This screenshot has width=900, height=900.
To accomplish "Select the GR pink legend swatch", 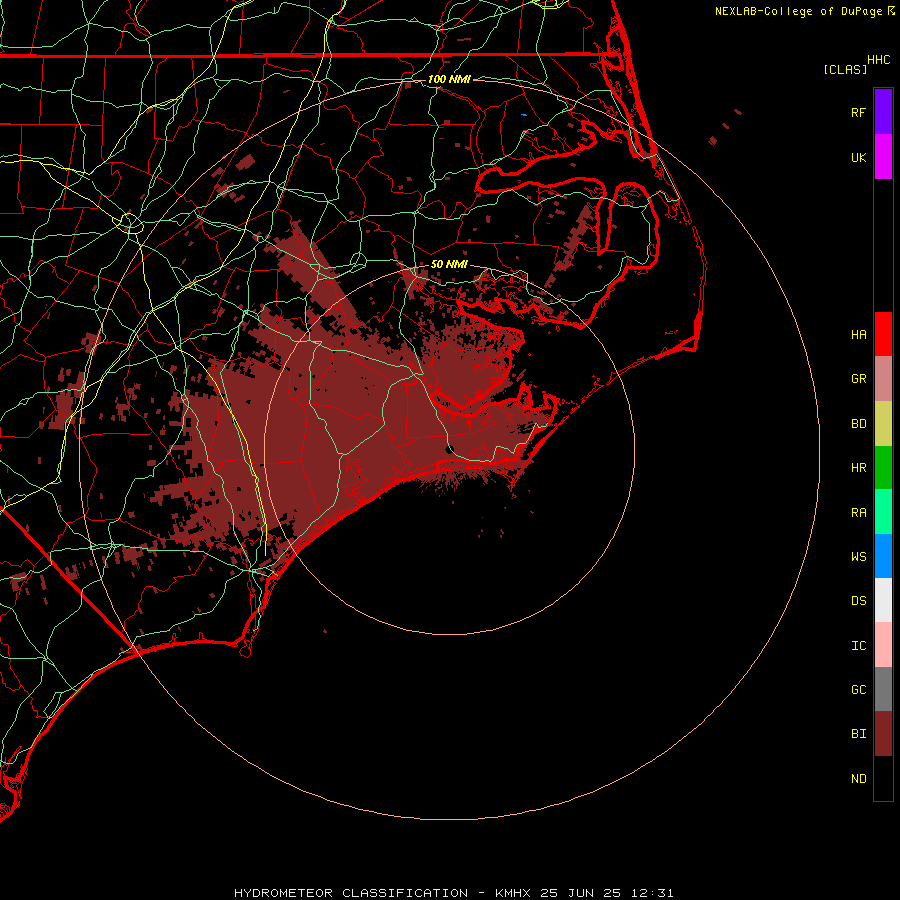I will pyautogui.click(x=883, y=379).
